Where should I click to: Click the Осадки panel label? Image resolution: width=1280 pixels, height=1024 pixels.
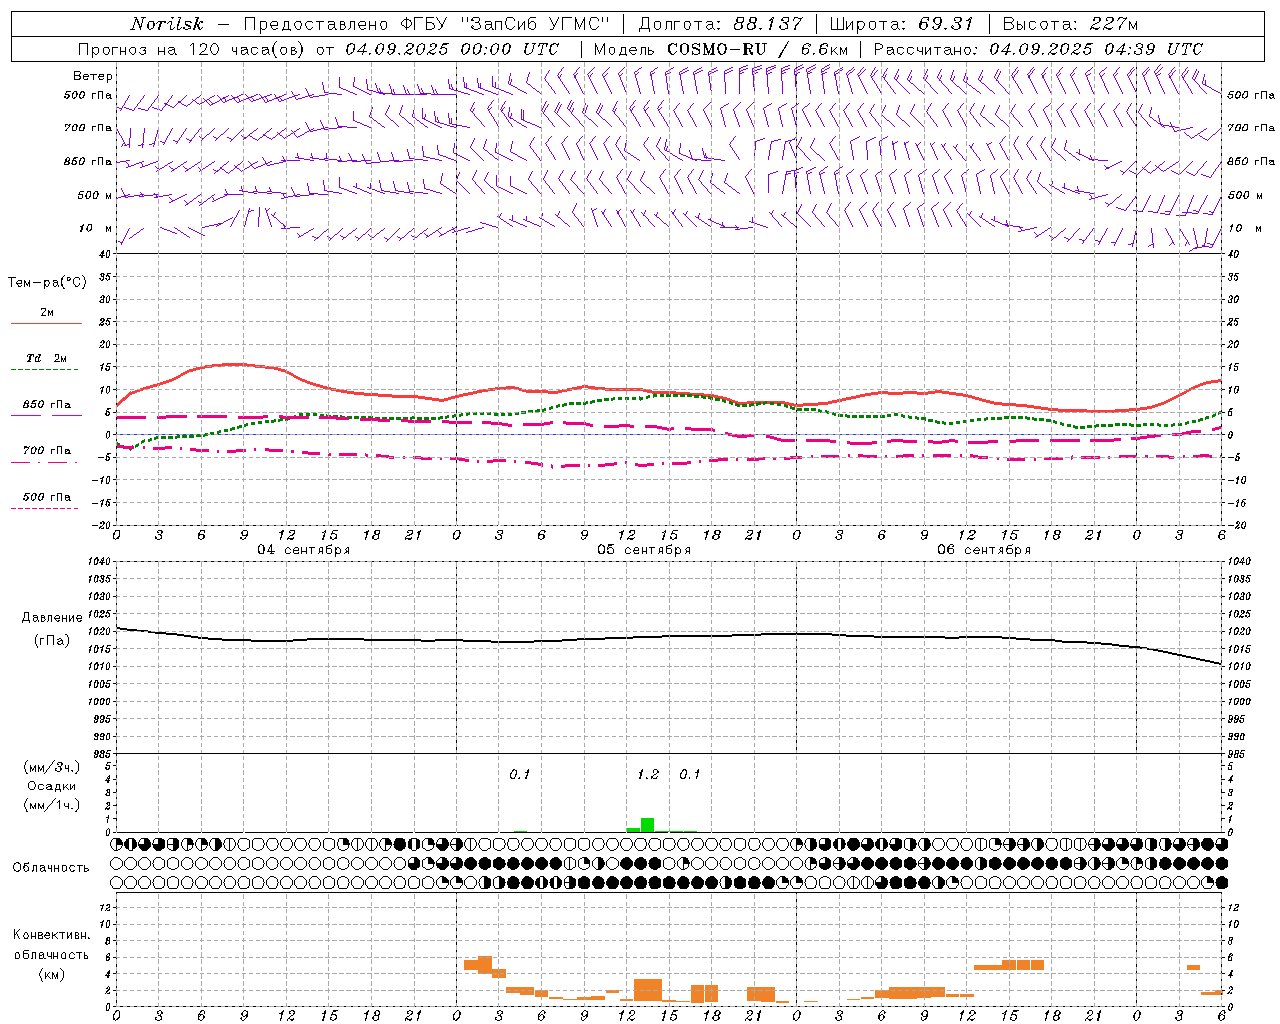(51, 786)
